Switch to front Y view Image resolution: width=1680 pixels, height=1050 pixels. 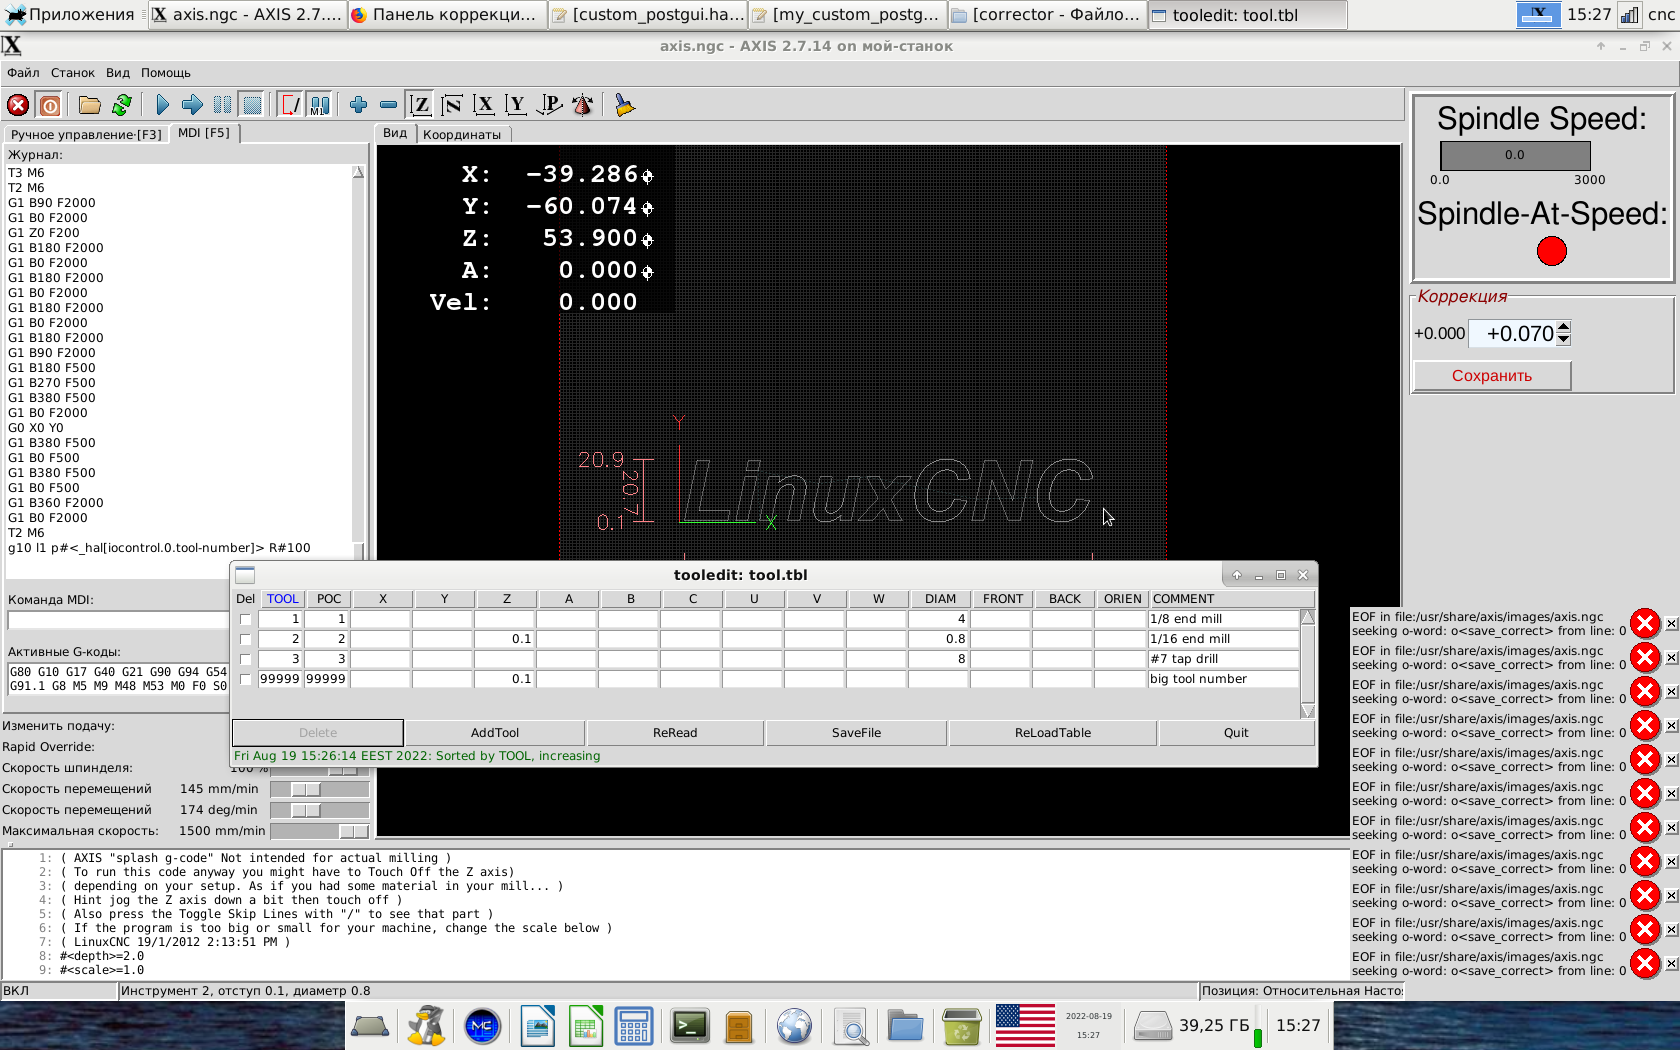516,105
